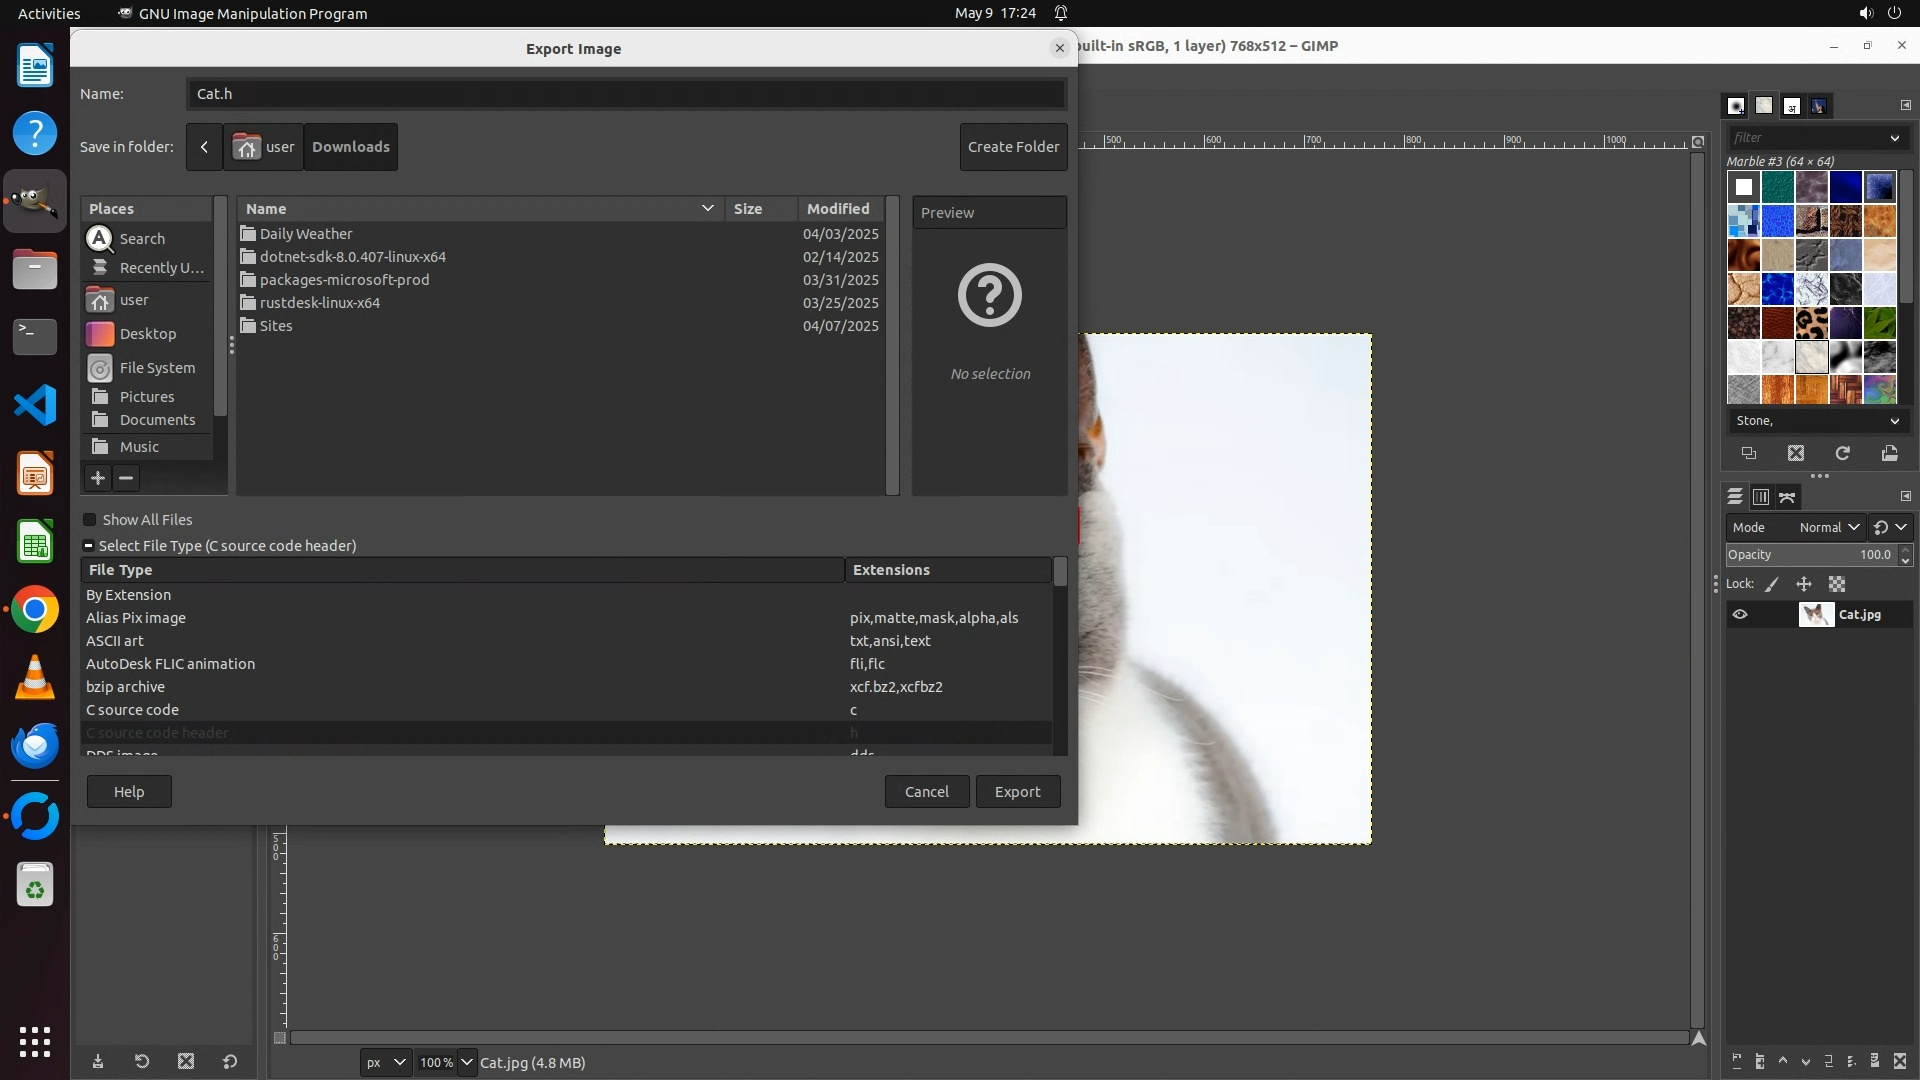
Task: Click the Refresh patterns icon
Action: (1843, 453)
